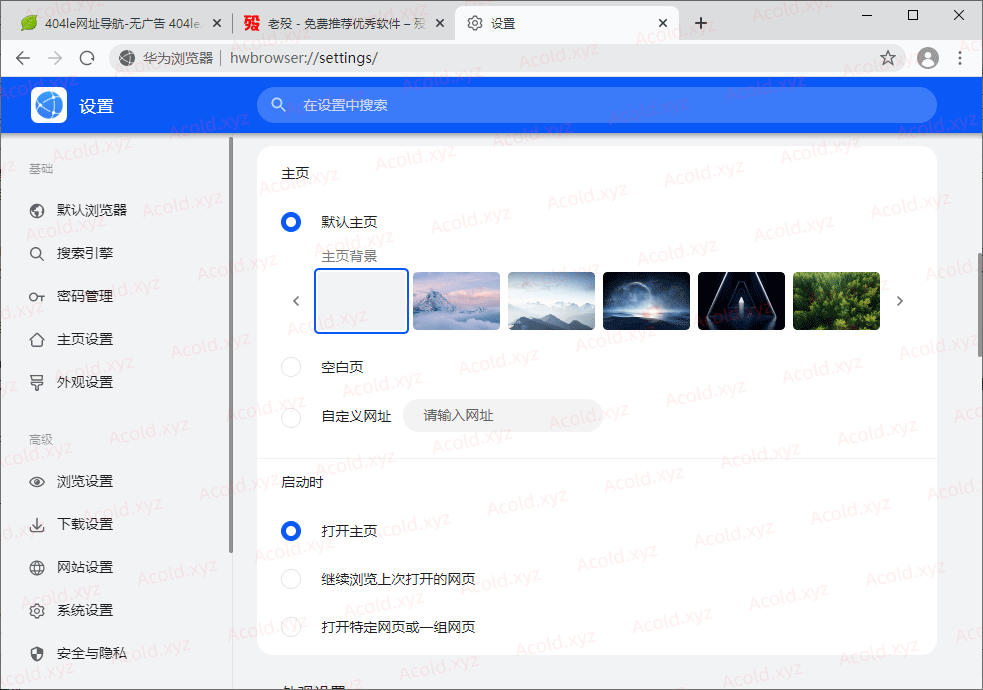Image resolution: width=983 pixels, height=690 pixels.
Task: Show previous homepage backgrounds with left chevron
Action: click(297, 301)
